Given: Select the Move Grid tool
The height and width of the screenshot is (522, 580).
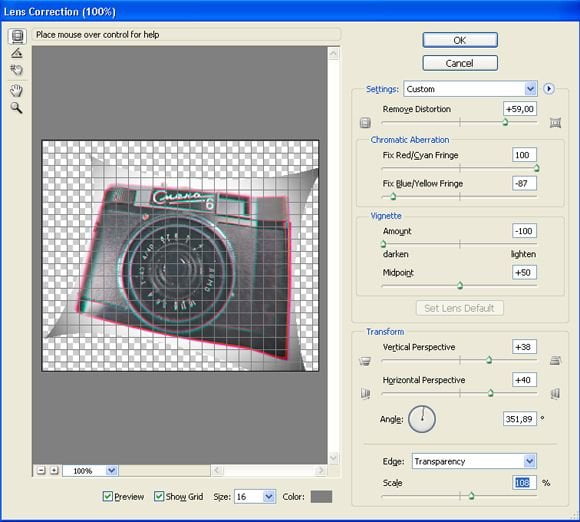Looking at the screenshot, I should [17, 70].
